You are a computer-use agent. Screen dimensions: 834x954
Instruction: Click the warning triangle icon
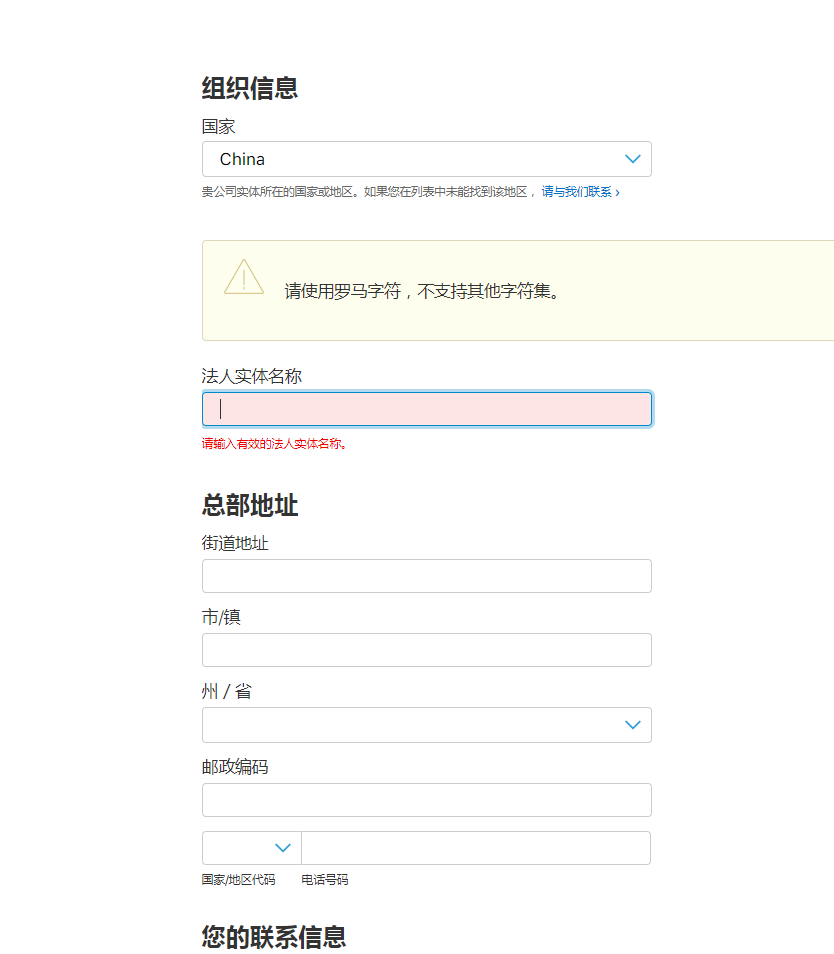point(244,277)
